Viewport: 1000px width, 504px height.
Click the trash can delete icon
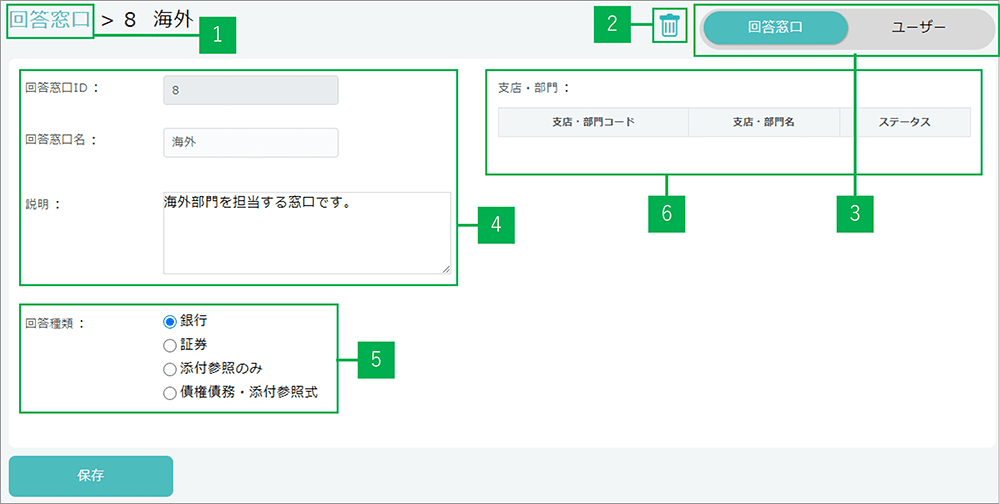click(x=669, y=26)
